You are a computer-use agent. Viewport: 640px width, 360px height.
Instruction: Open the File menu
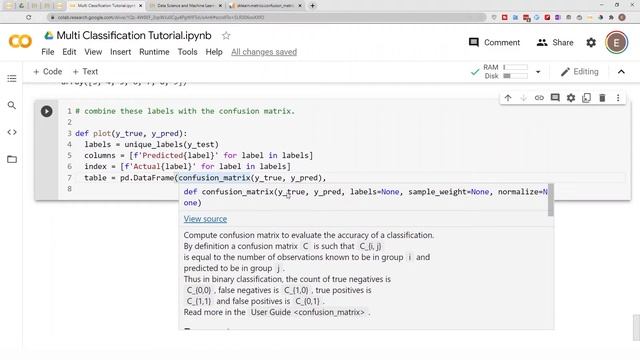[48, 52]
